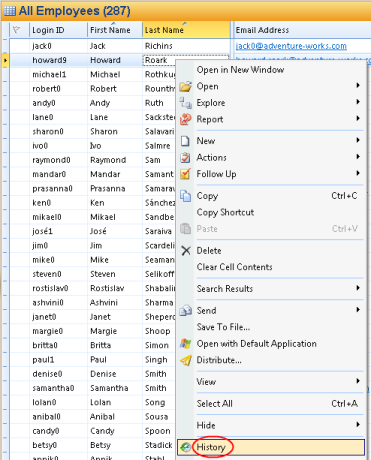Viewport: 371px width, 460px height.
Task: Select the jack0 login cell
Action: pos(58,46)
